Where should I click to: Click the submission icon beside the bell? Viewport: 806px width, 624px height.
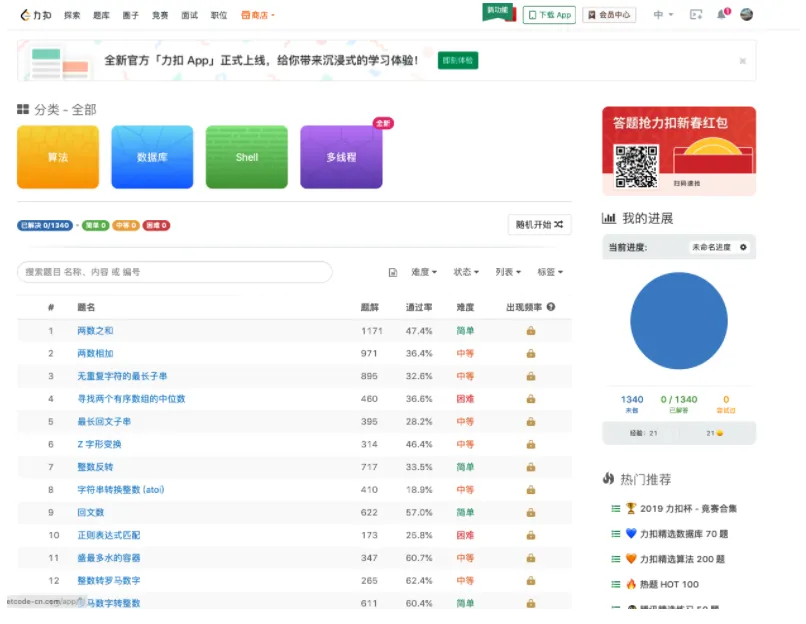(694, 14)
